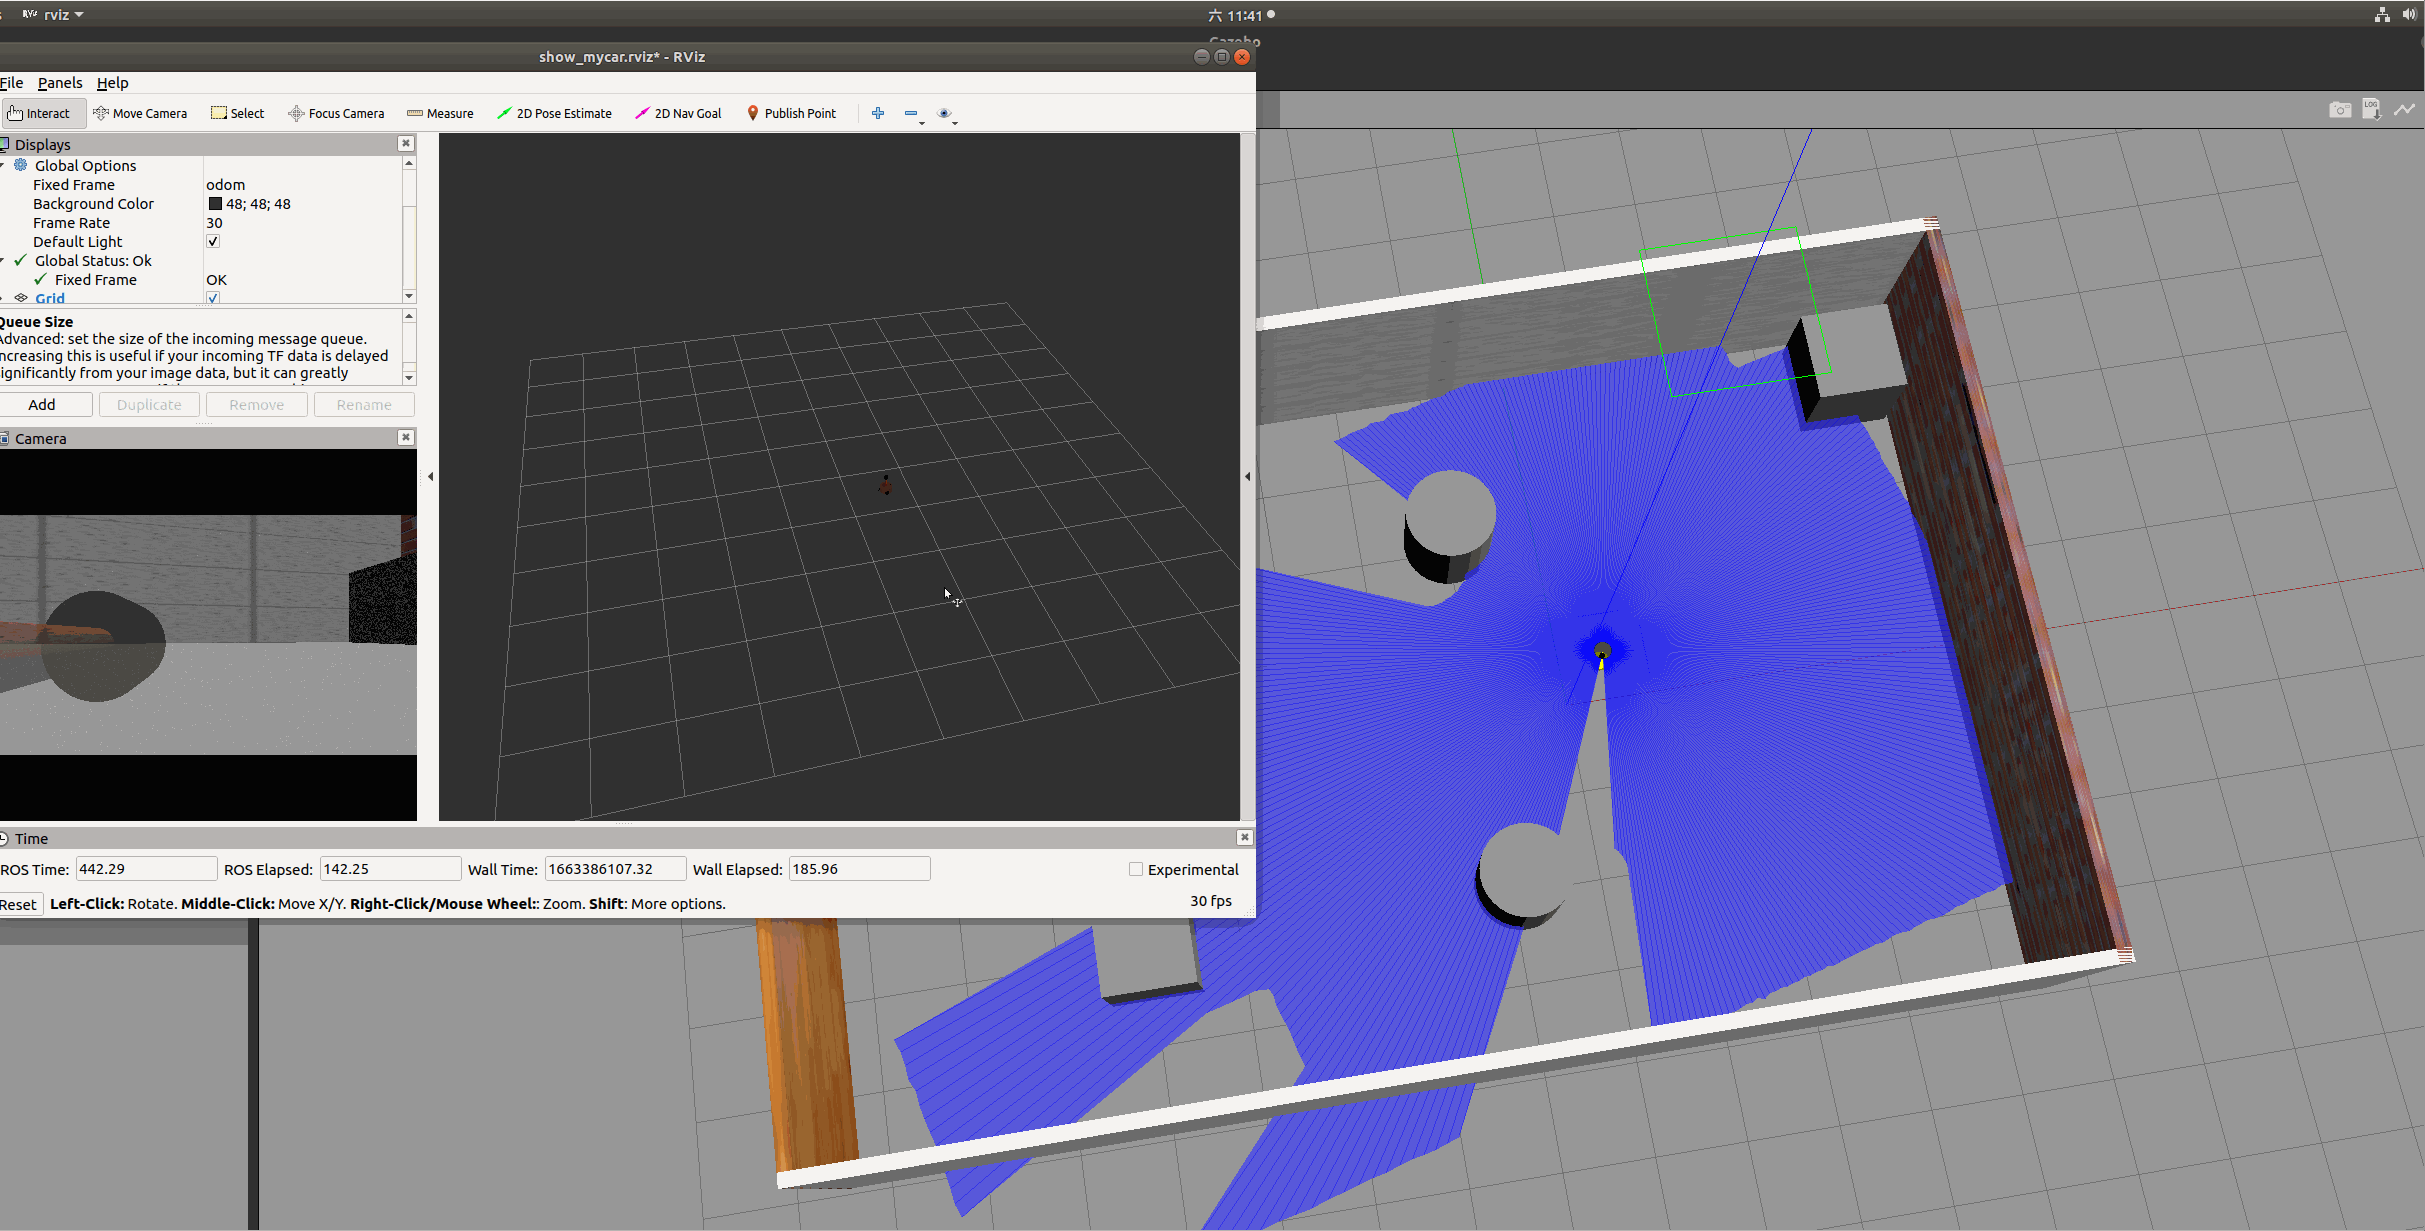Set a 2D Nav Goal

(678, 113)
